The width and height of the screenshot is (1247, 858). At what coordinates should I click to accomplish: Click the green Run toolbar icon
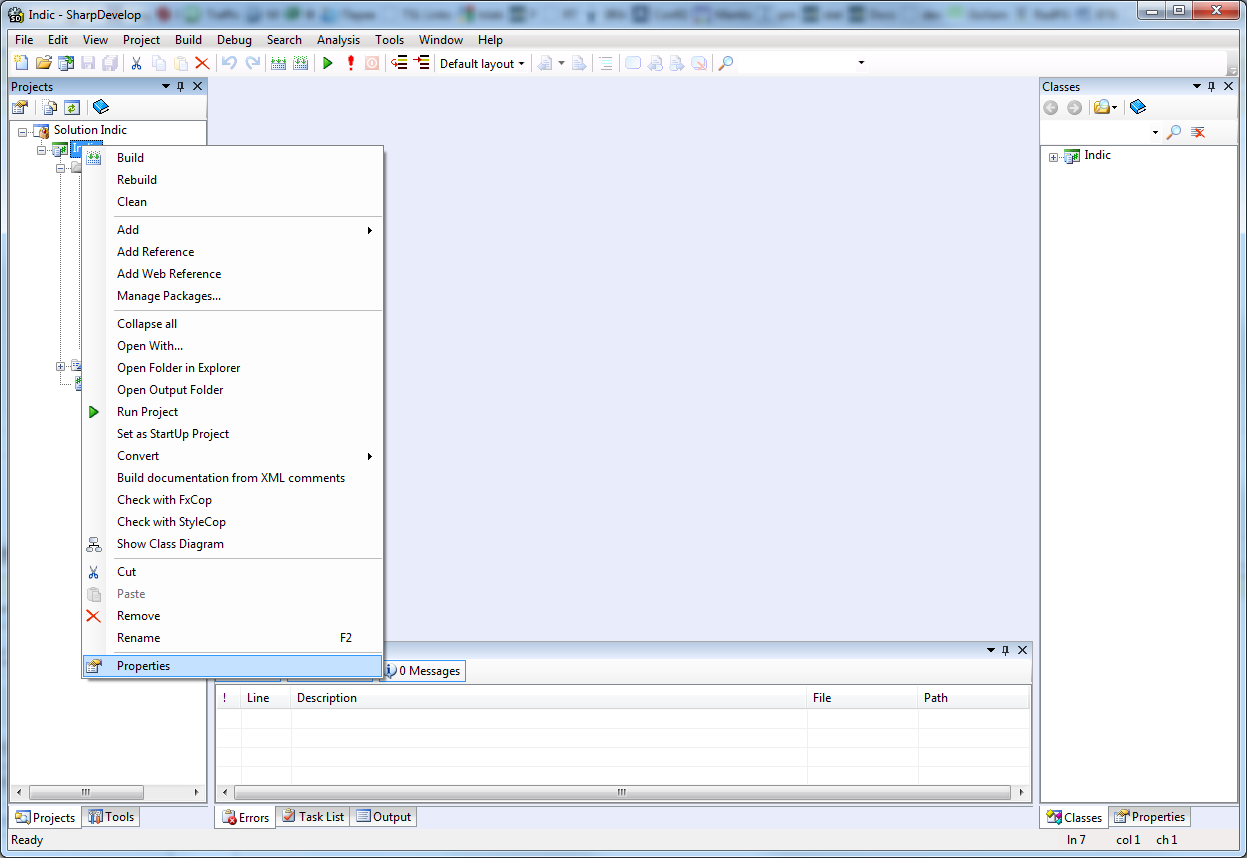(x=327, y=63)
